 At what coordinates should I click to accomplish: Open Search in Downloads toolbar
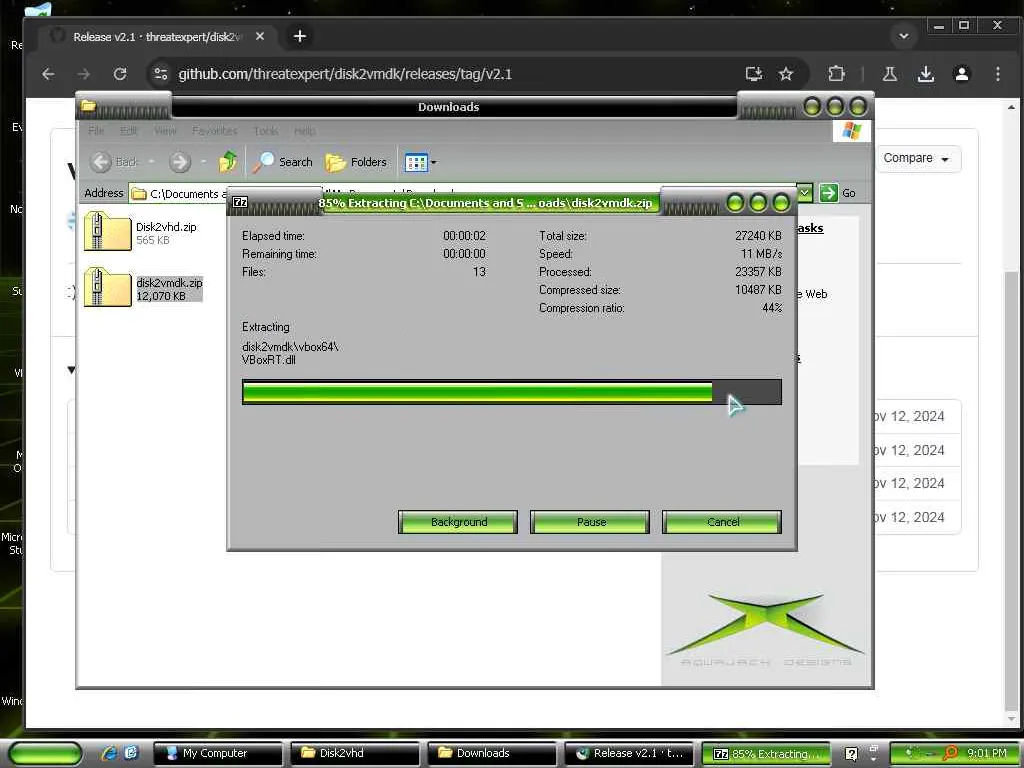tap(283, 162)
